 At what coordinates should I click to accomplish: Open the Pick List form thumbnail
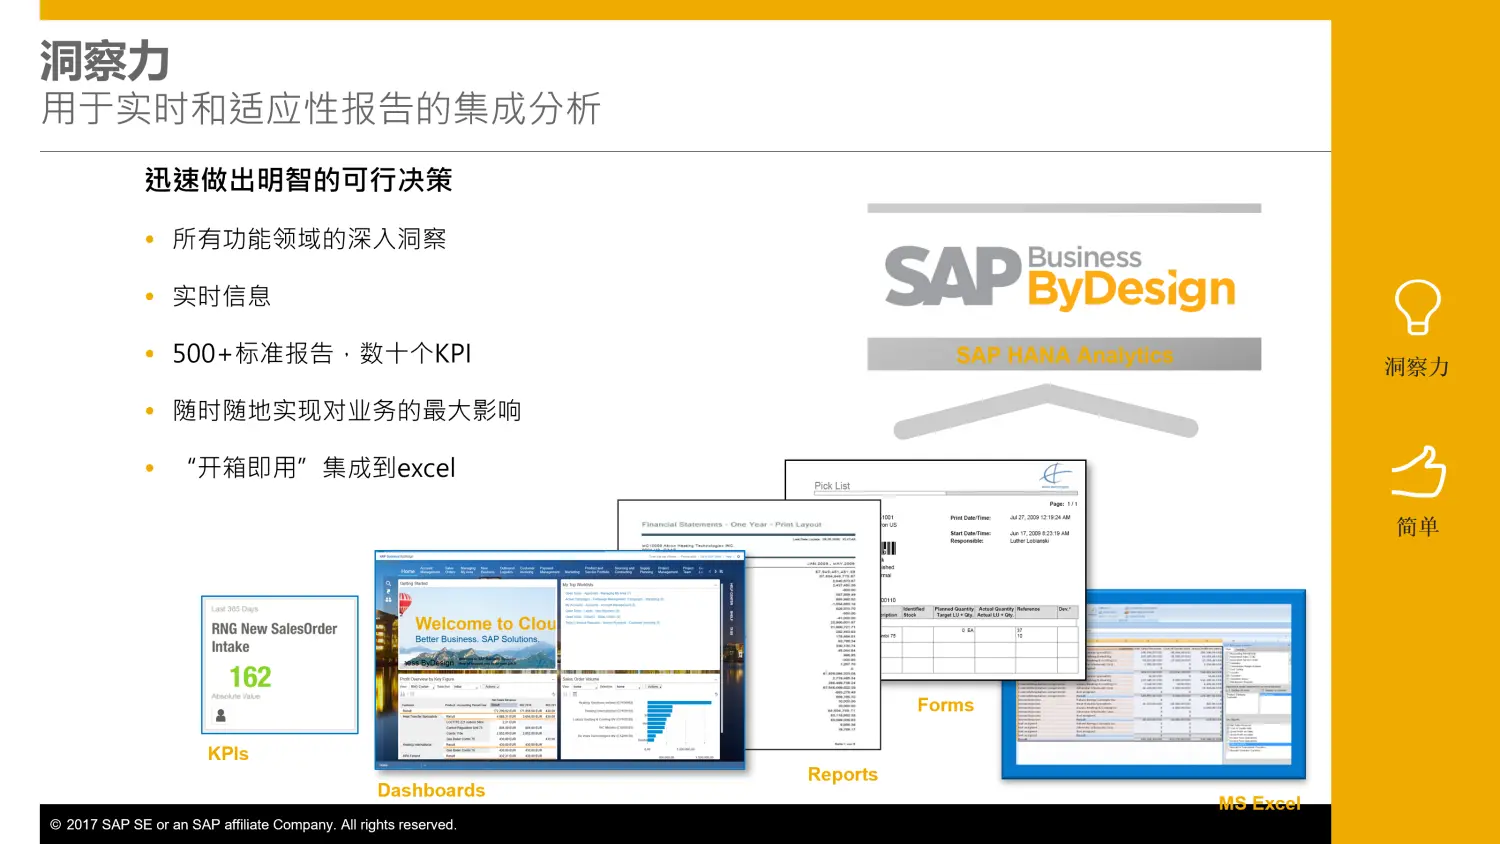935,570
